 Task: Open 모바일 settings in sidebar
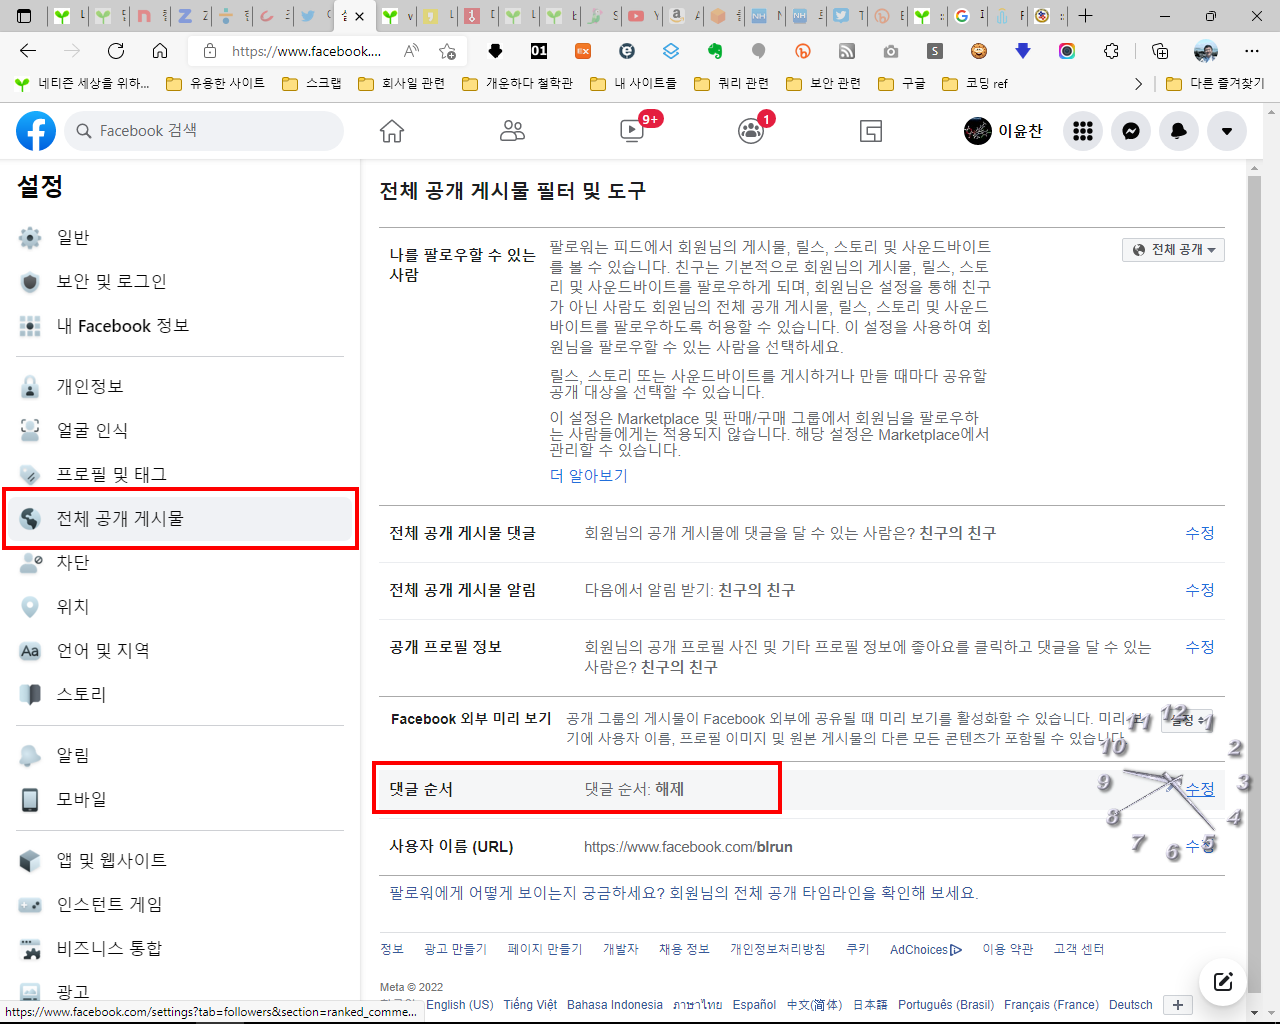(x=180, y=799)
